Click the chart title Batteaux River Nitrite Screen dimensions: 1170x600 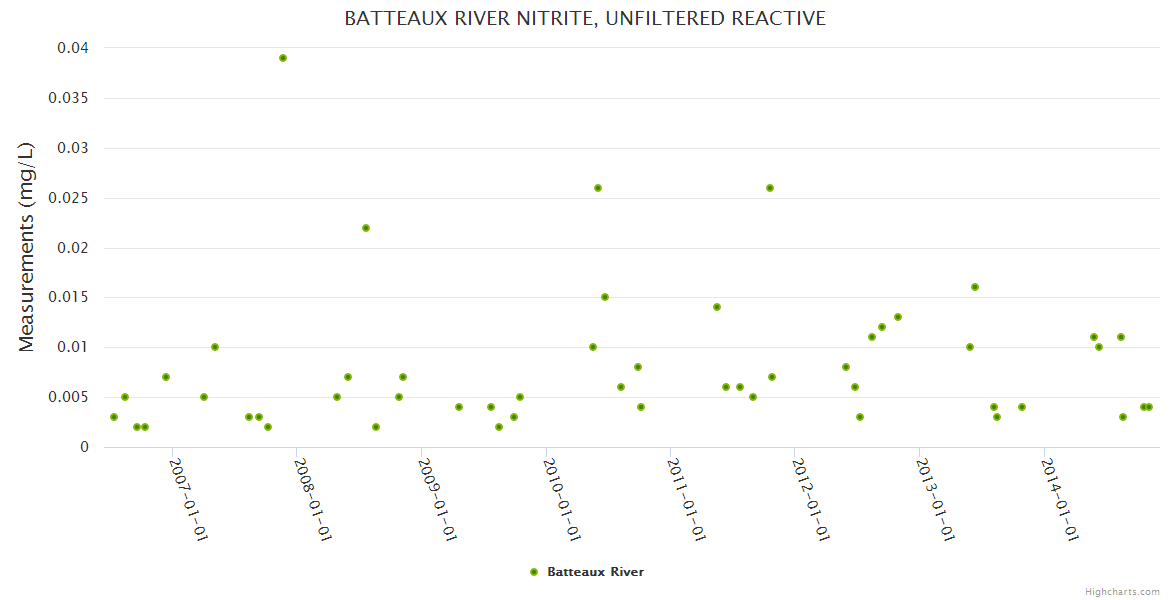pyautogui.click(x=585, y=19)
